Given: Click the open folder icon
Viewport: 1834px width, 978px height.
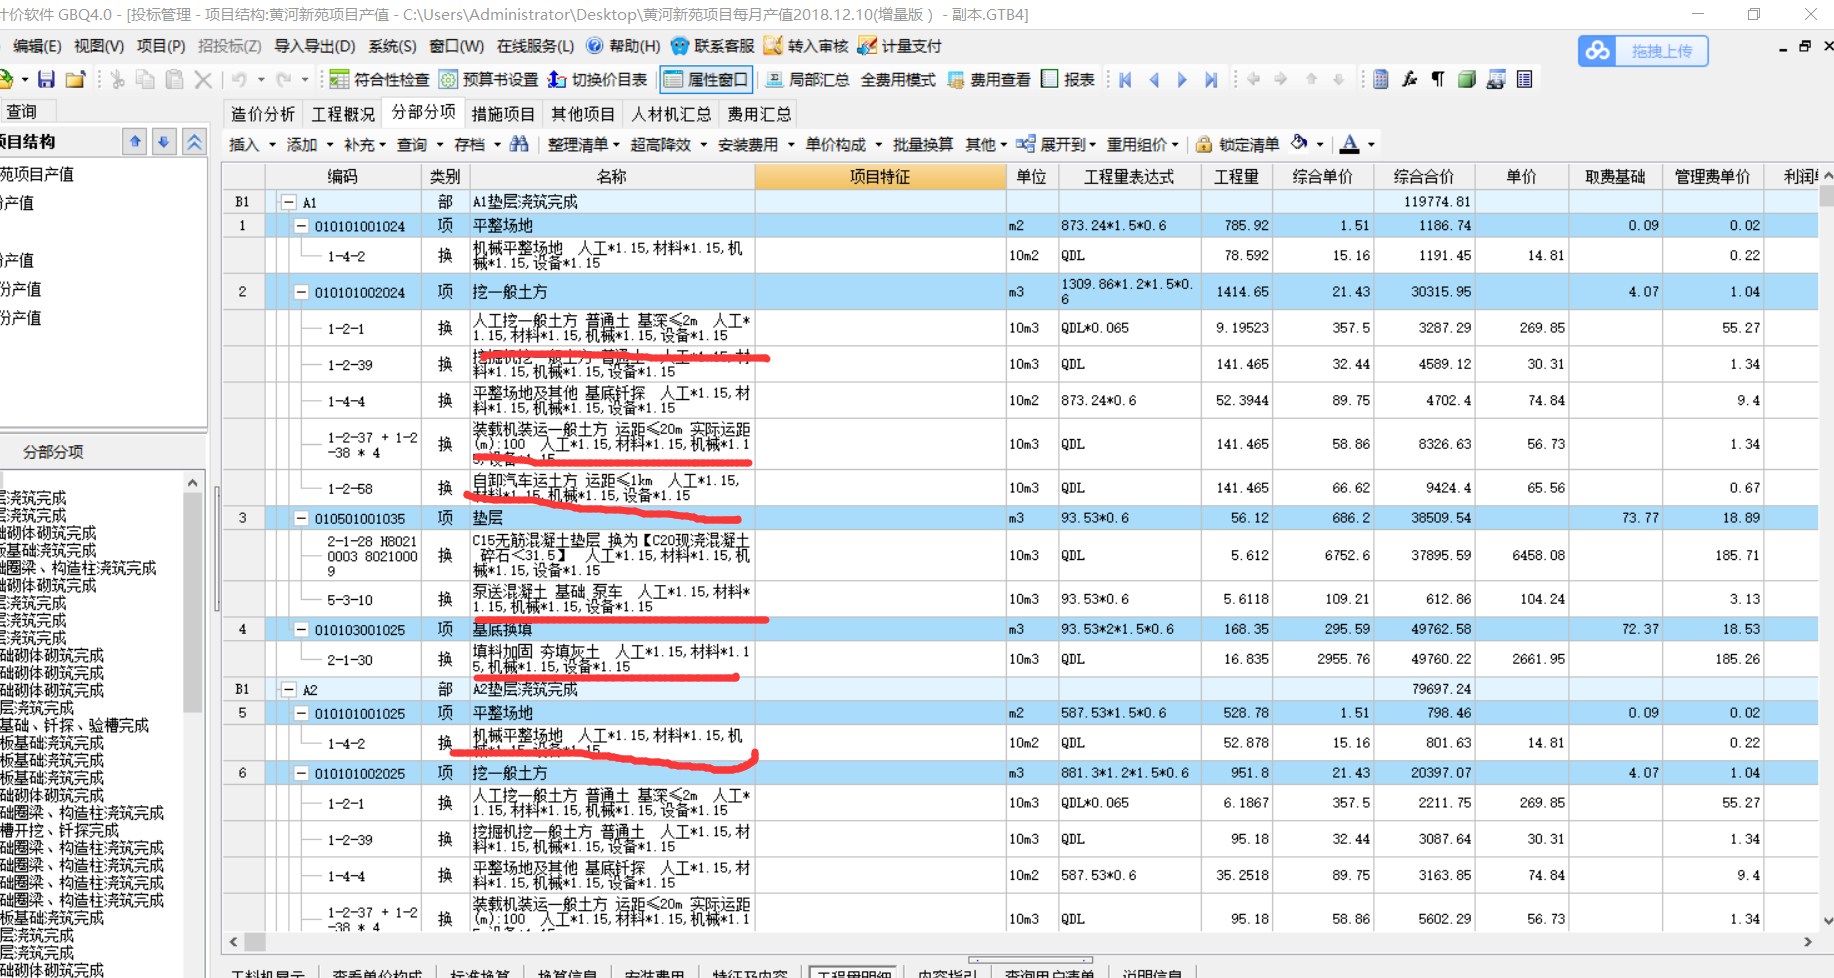Looking at the screenshot, I should pyautogui.click(x=75, y=80).
